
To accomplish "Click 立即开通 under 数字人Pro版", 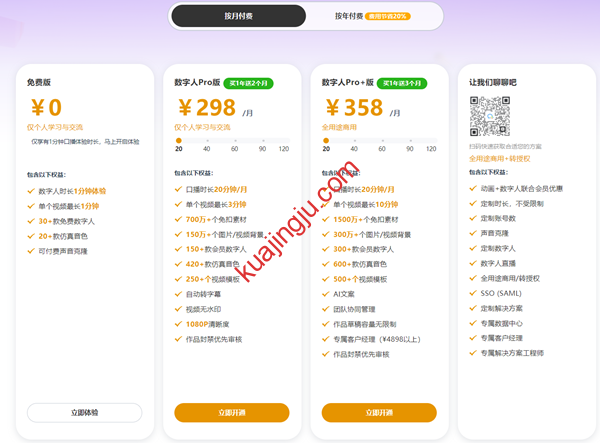I will pyautogui.click(x=232, y=413).
